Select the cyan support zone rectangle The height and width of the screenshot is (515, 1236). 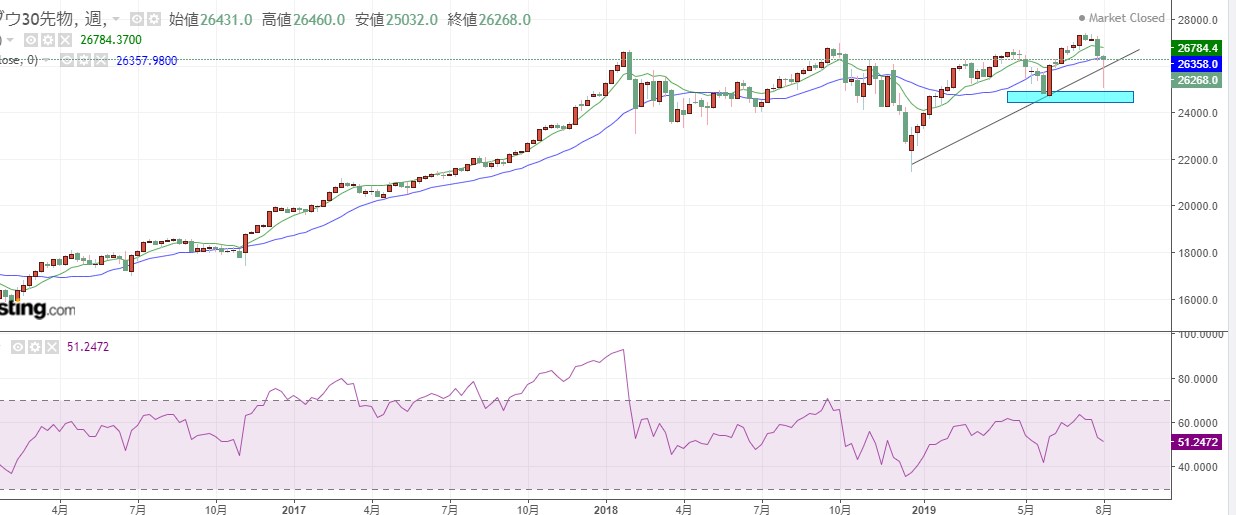1070,97
